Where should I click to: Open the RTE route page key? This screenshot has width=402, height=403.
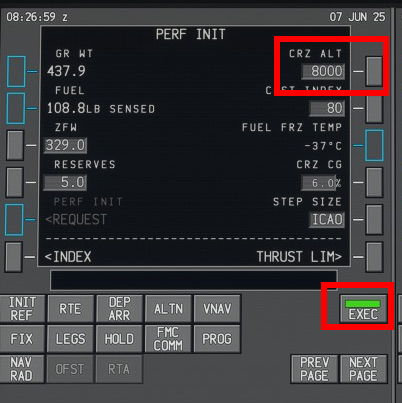(x=70, y=308)
